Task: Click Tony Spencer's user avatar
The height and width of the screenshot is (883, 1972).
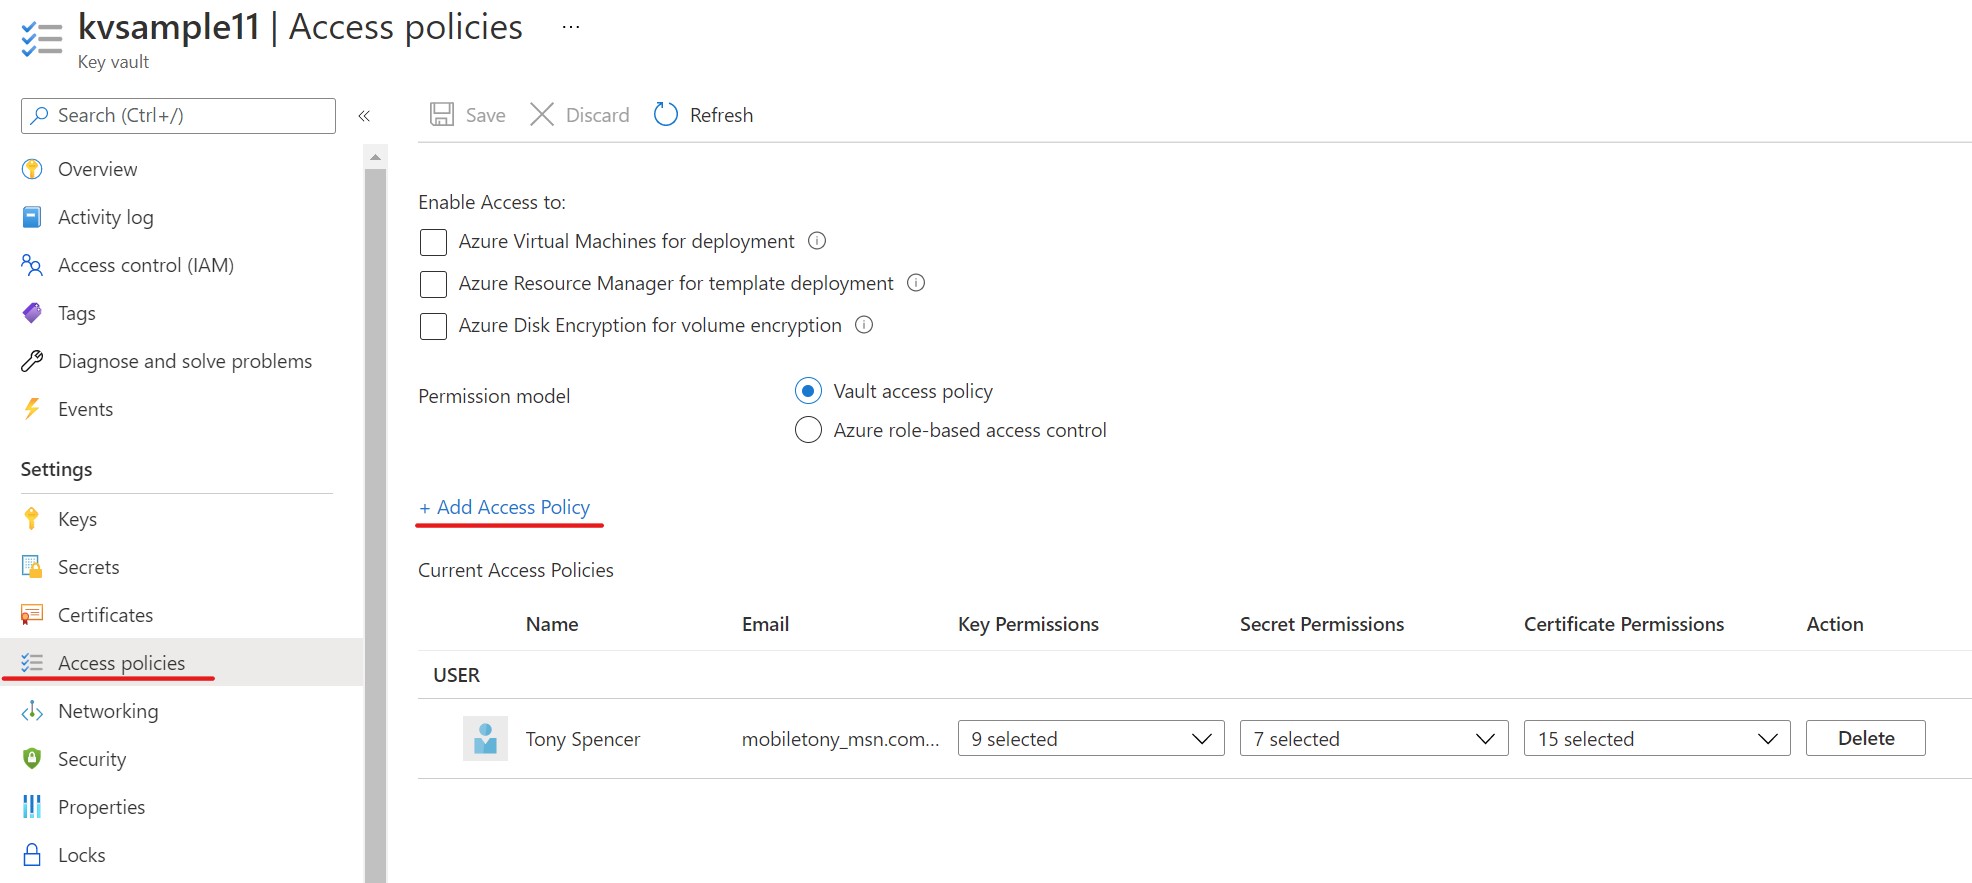Action: coord(485,738)
